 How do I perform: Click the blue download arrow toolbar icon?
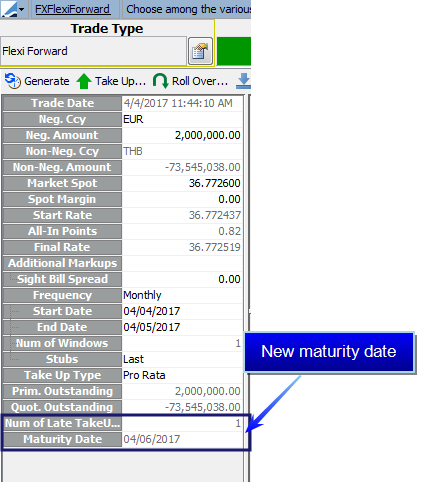244,81
